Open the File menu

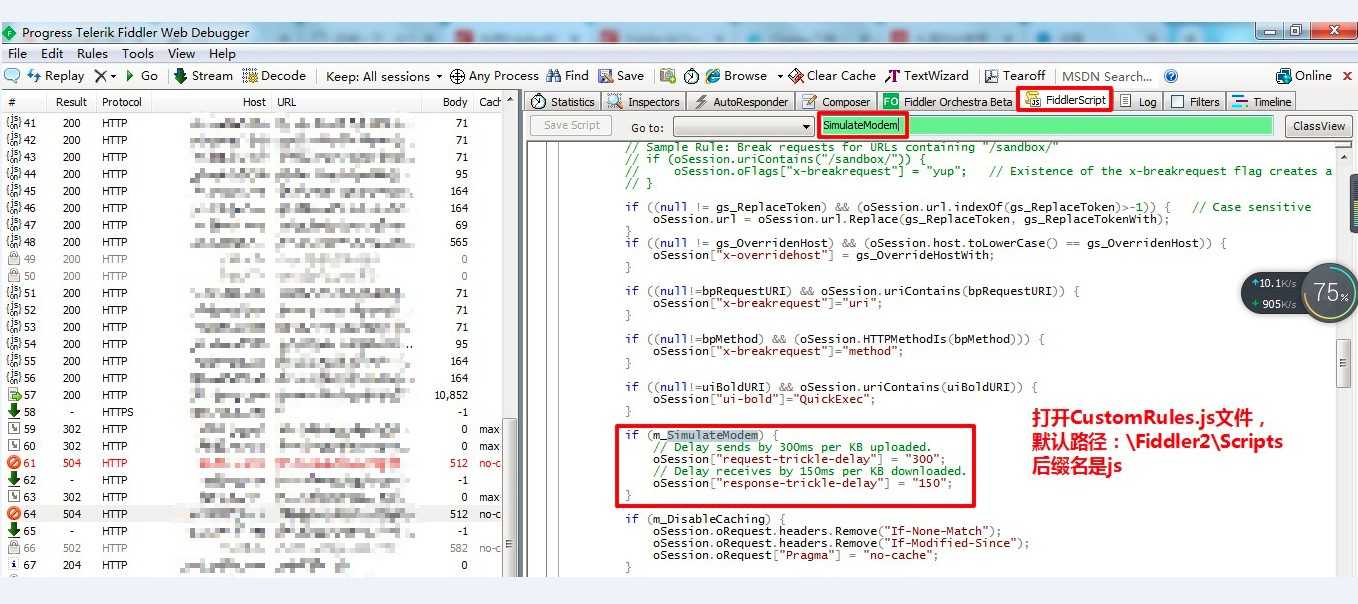click(x=18, y=54)
